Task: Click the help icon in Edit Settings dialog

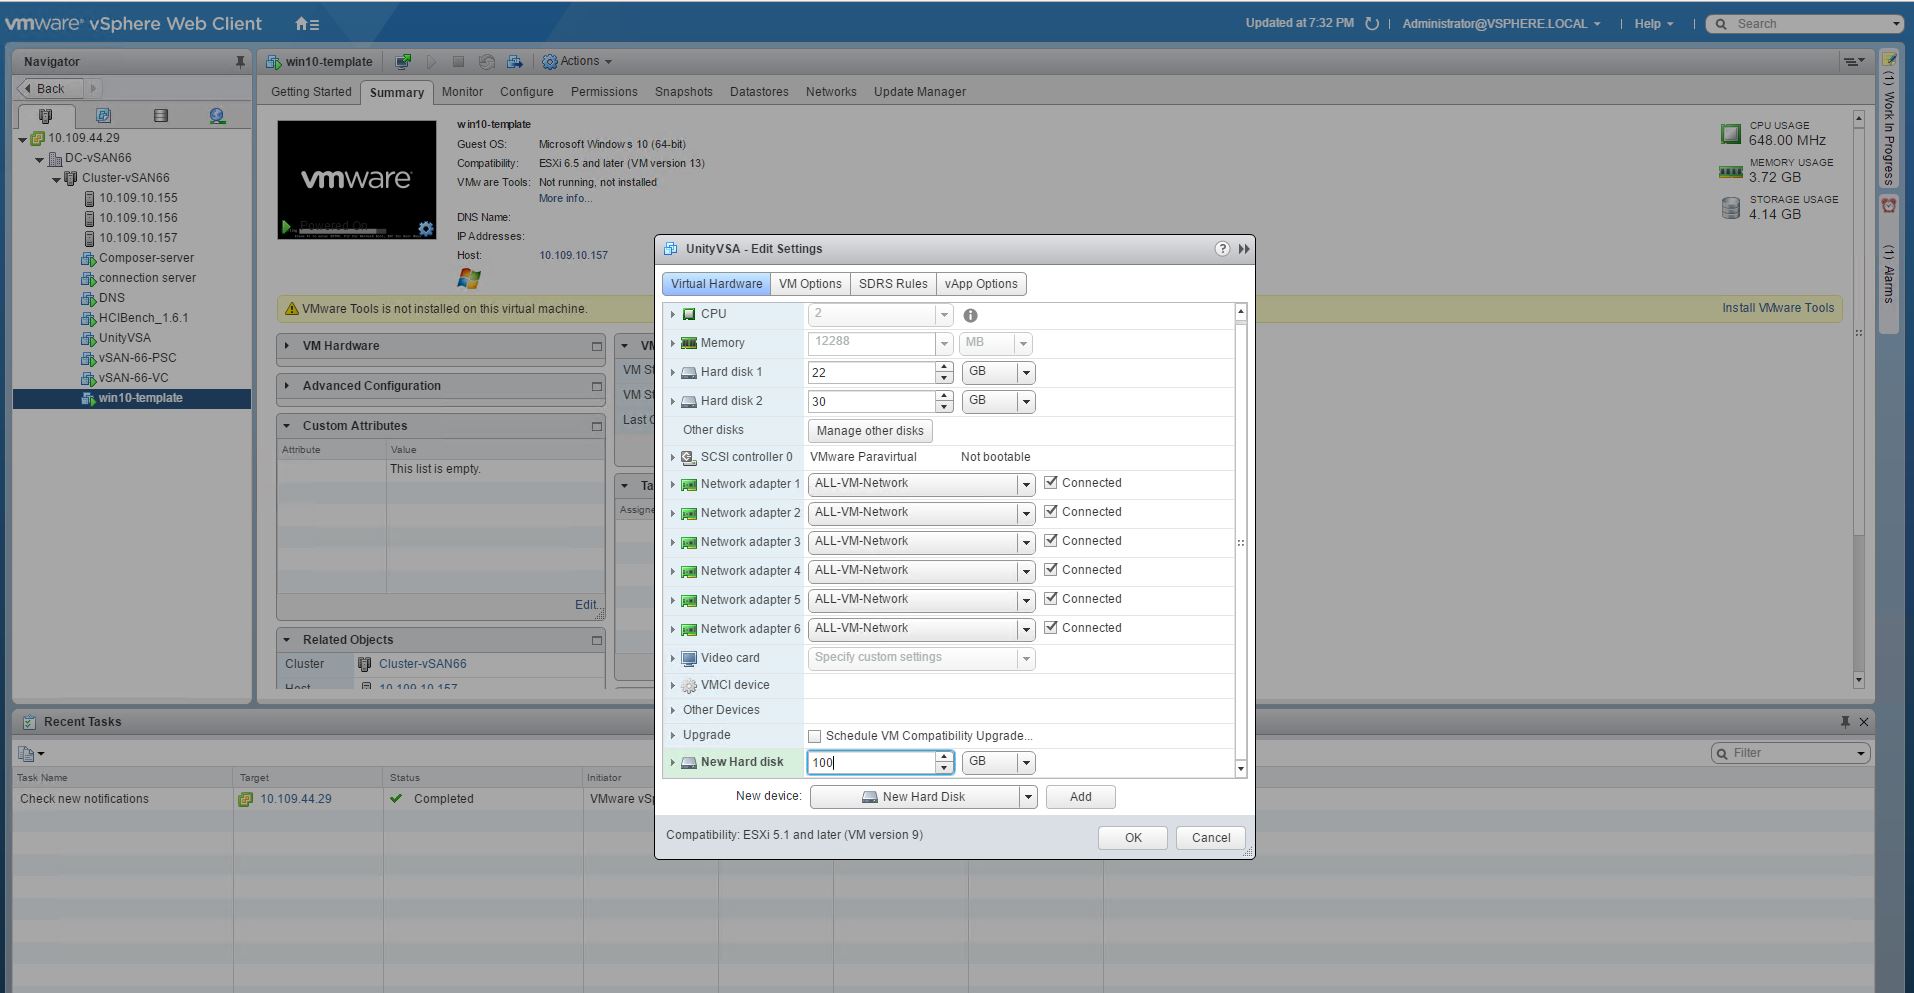Action: pos(1222,249)
